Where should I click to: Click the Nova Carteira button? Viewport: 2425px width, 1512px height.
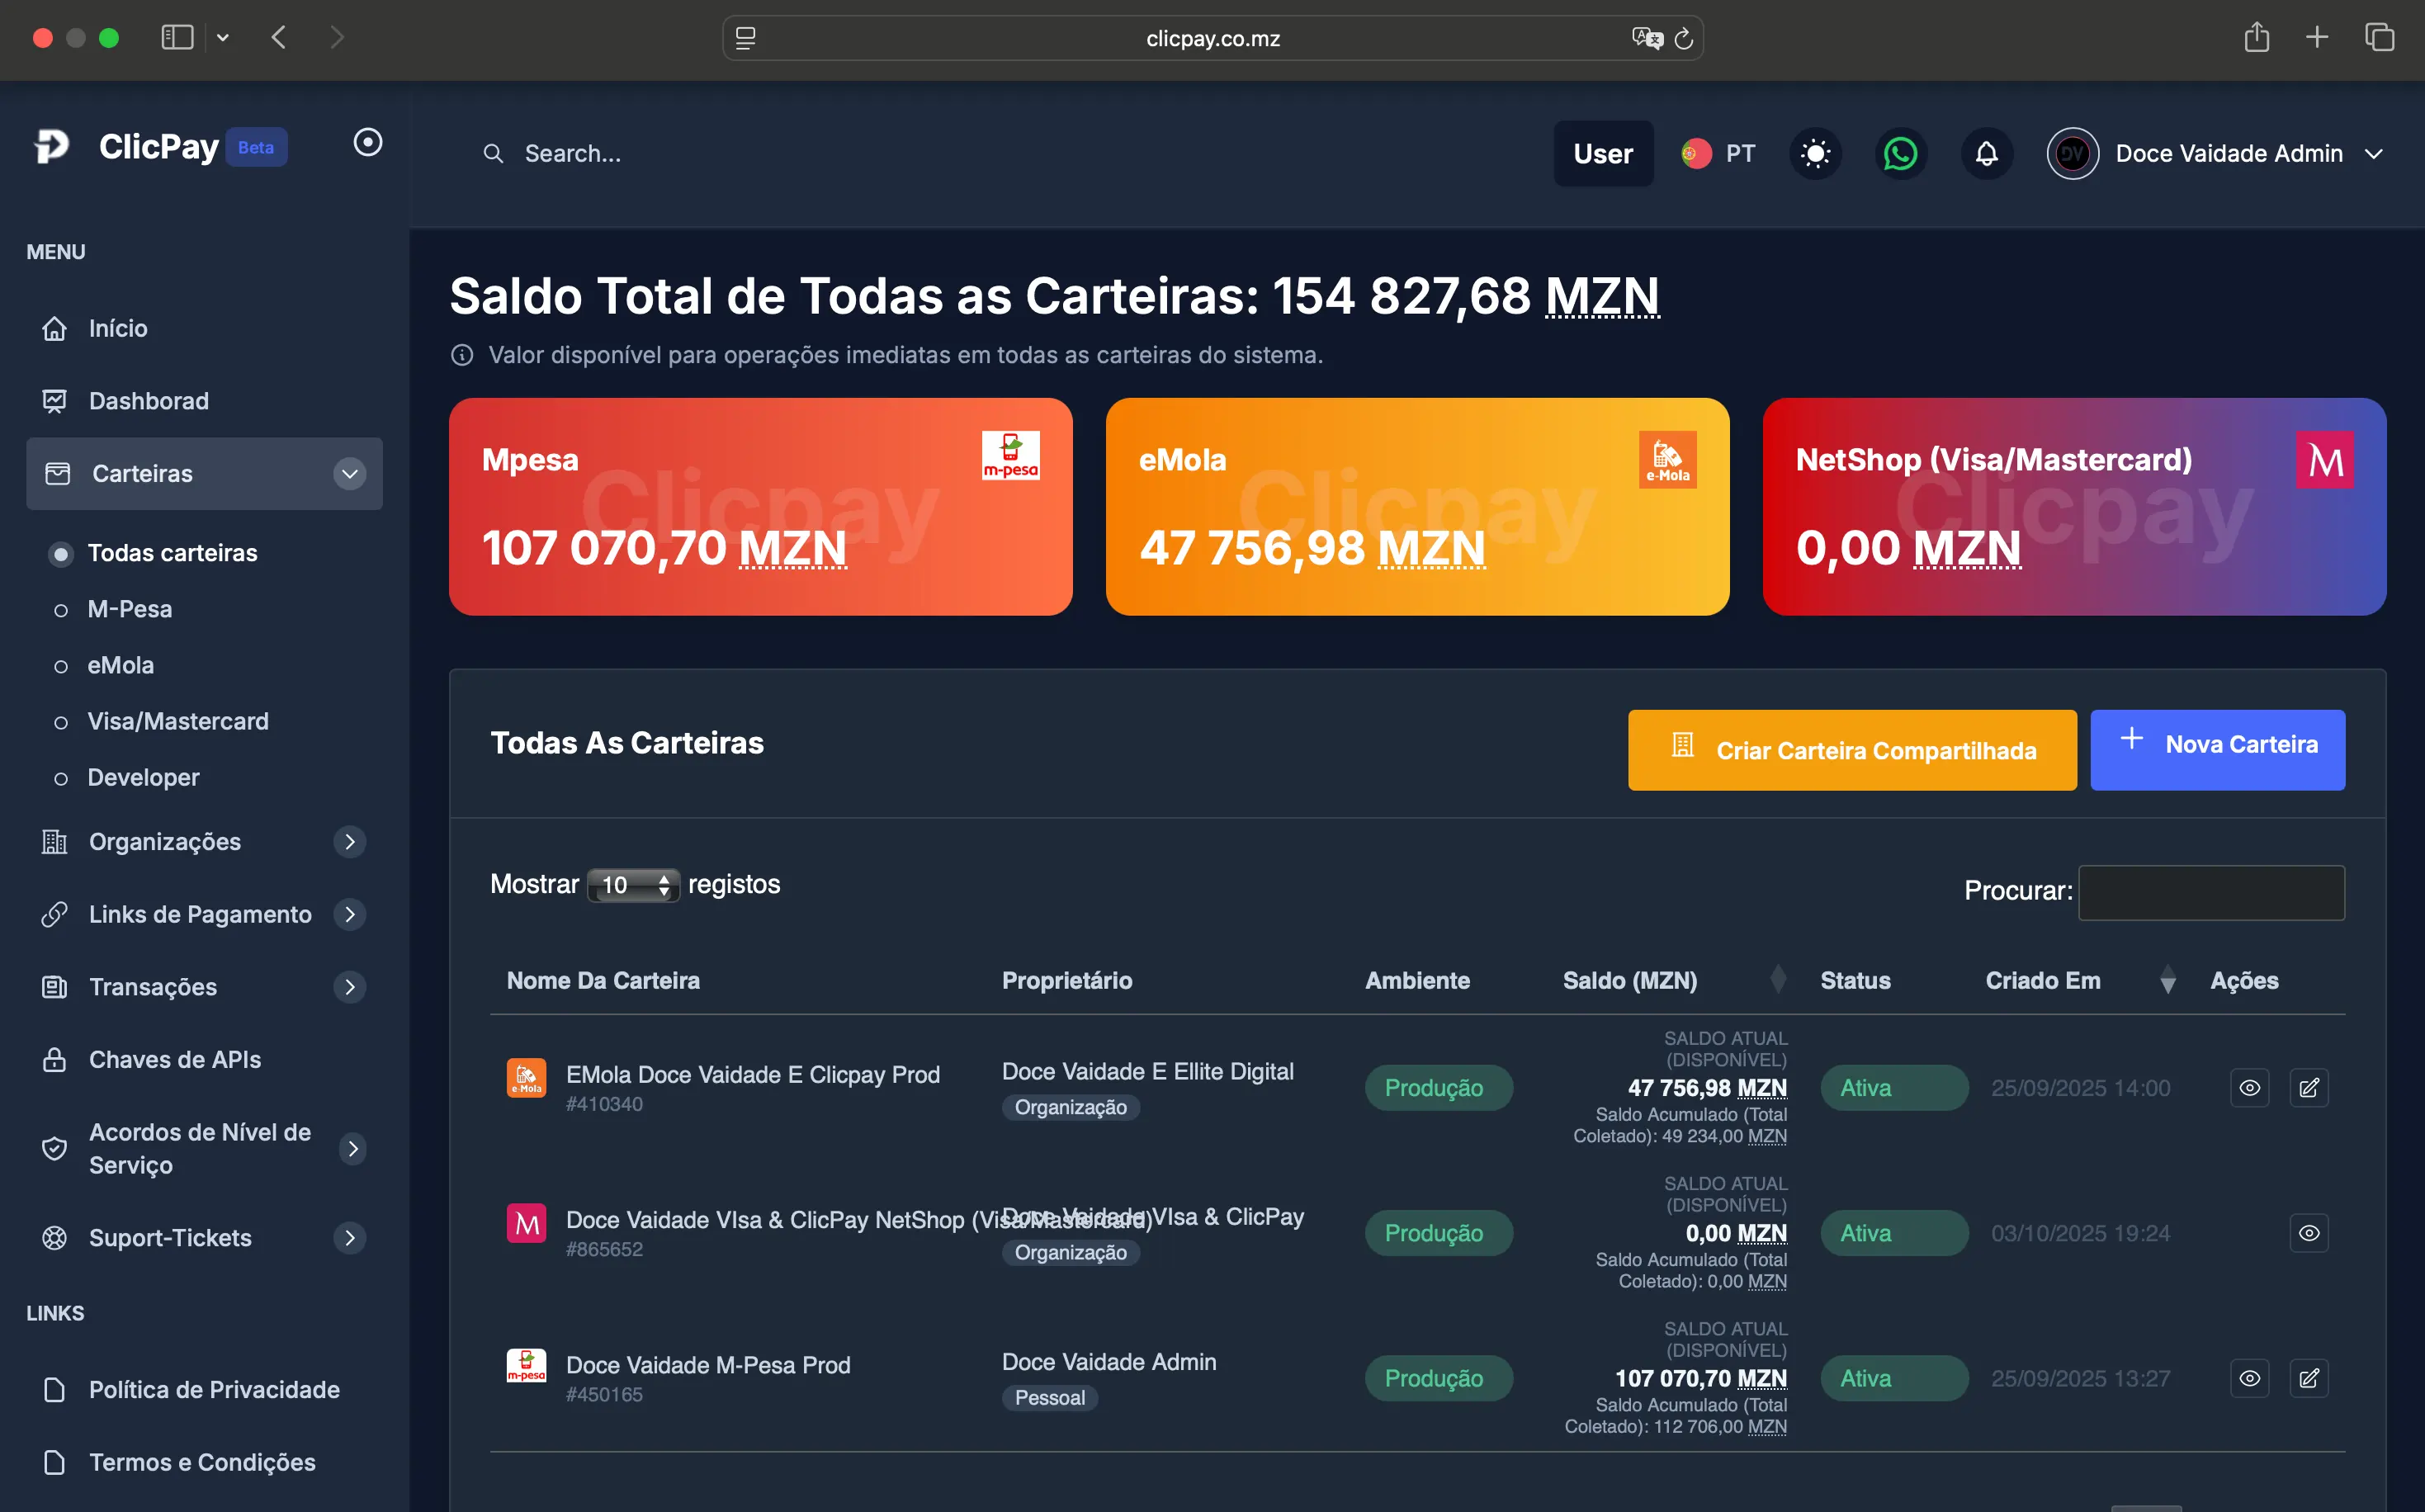(2217, 749)
